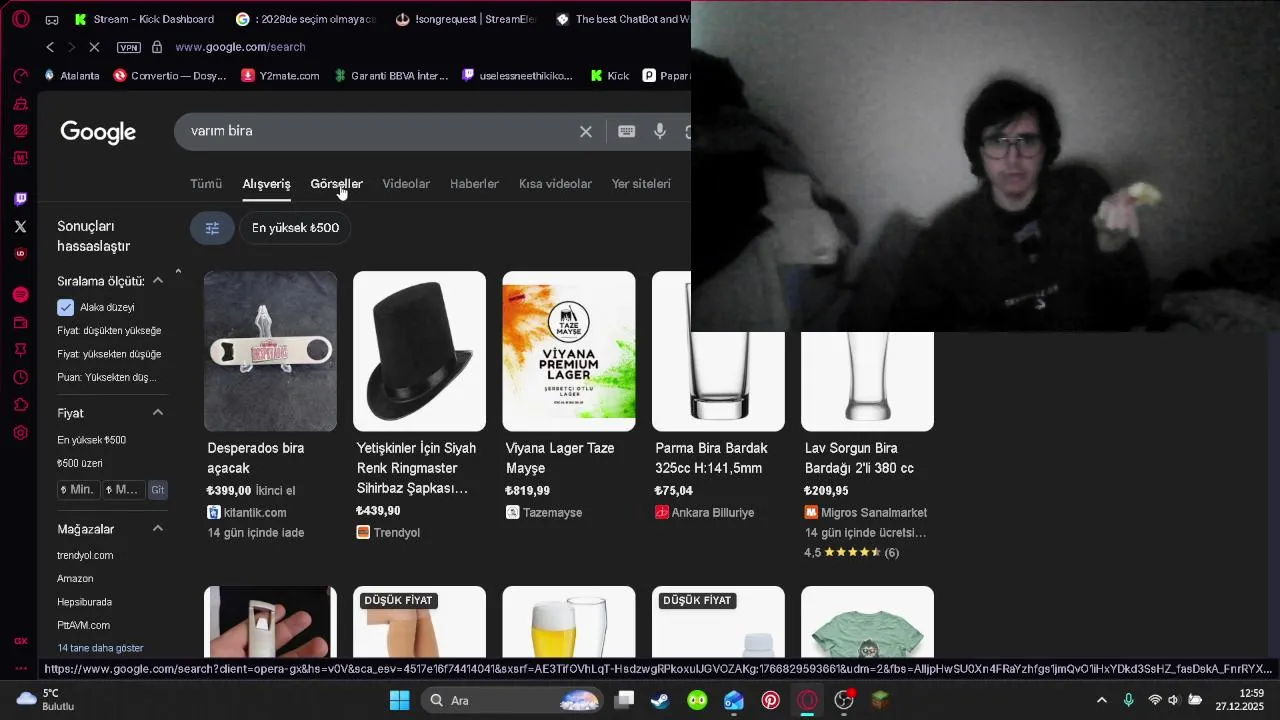The image size is (1280, 720).
Task: Open Opera sidebar settings gear
Action: [x=20, y=433]
